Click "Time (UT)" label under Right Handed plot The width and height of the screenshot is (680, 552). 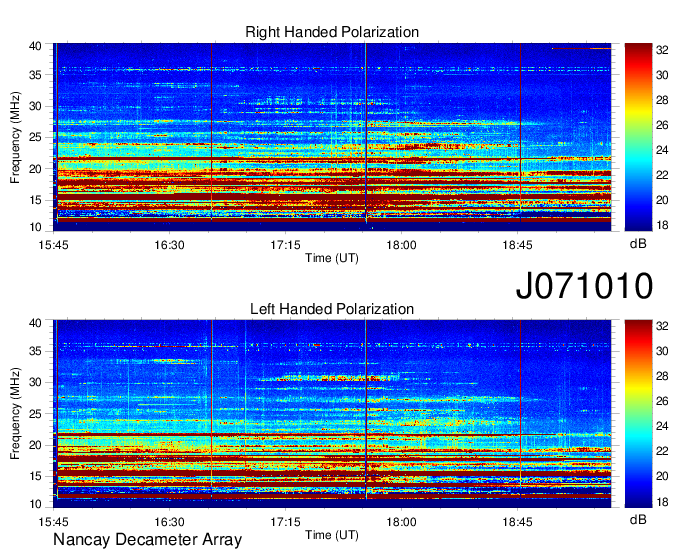tap(332, 258)
